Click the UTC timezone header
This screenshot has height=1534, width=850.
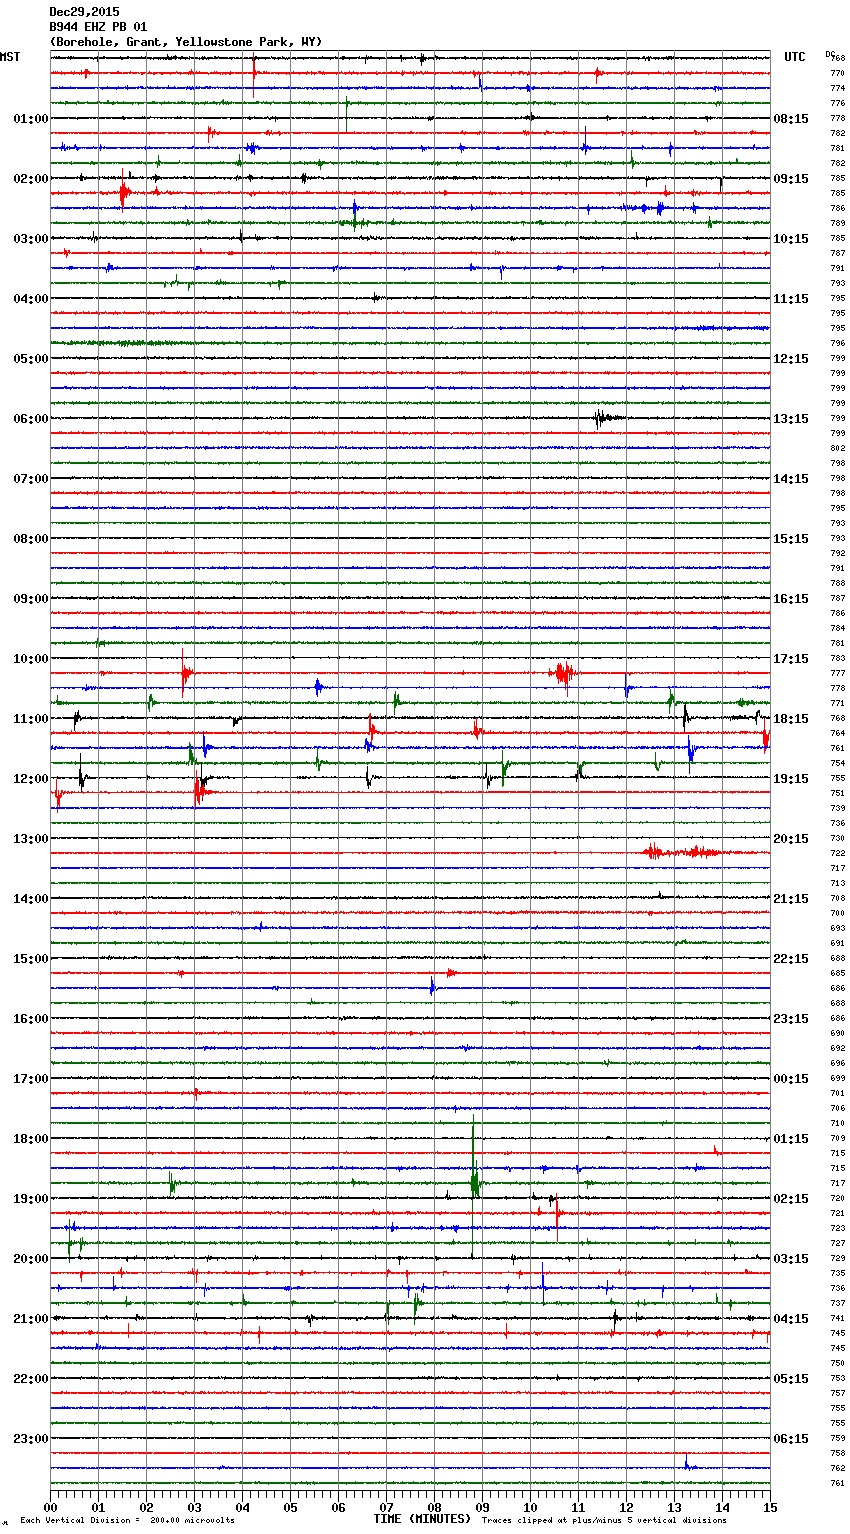click(795, 57)
